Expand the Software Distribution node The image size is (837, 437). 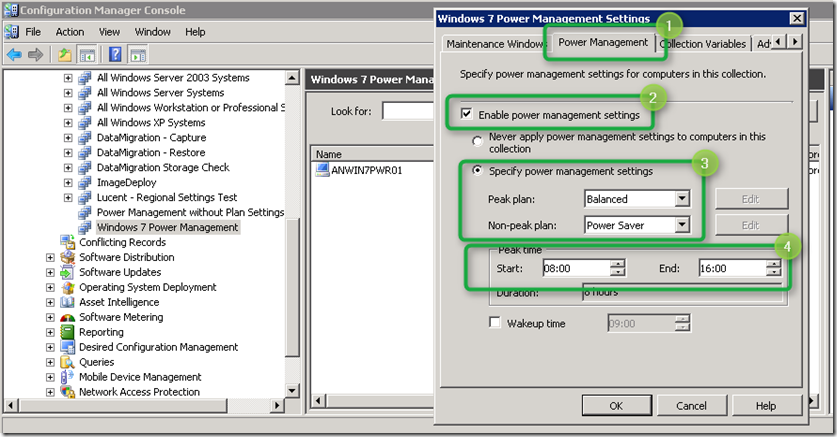[50, 257]
